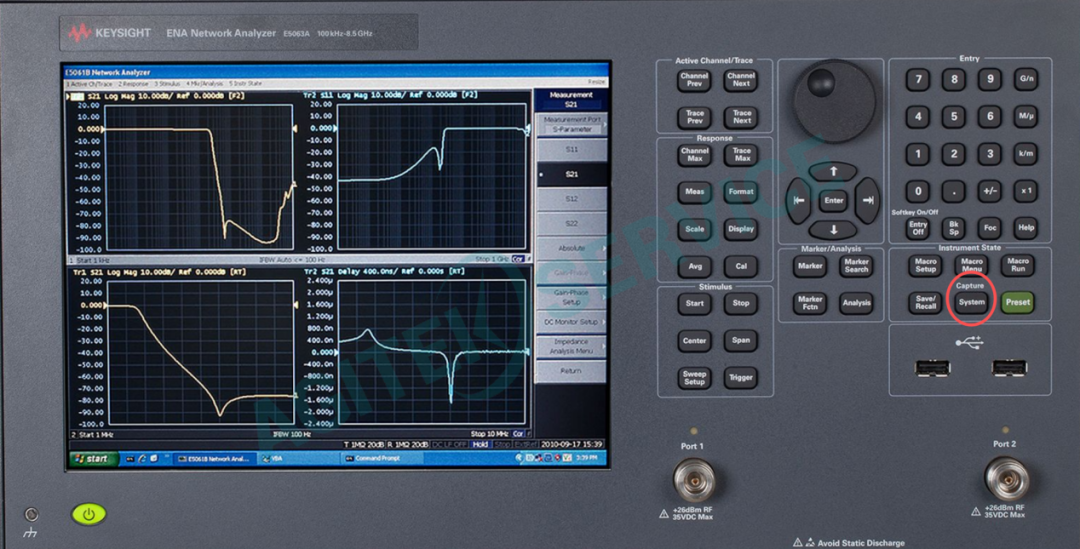Switch to VBA taskbar window

tap(300, 459)
